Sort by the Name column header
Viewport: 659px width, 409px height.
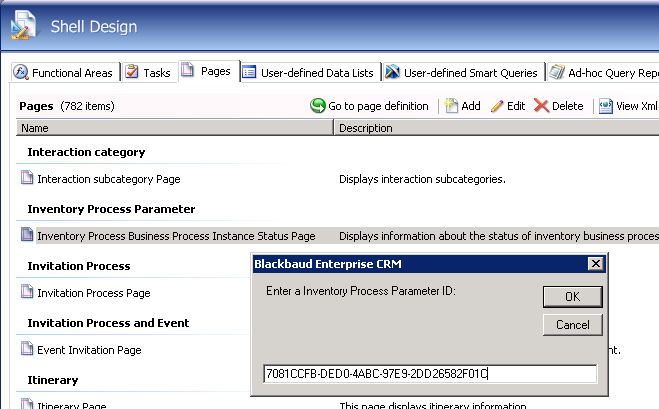[174, 128]
